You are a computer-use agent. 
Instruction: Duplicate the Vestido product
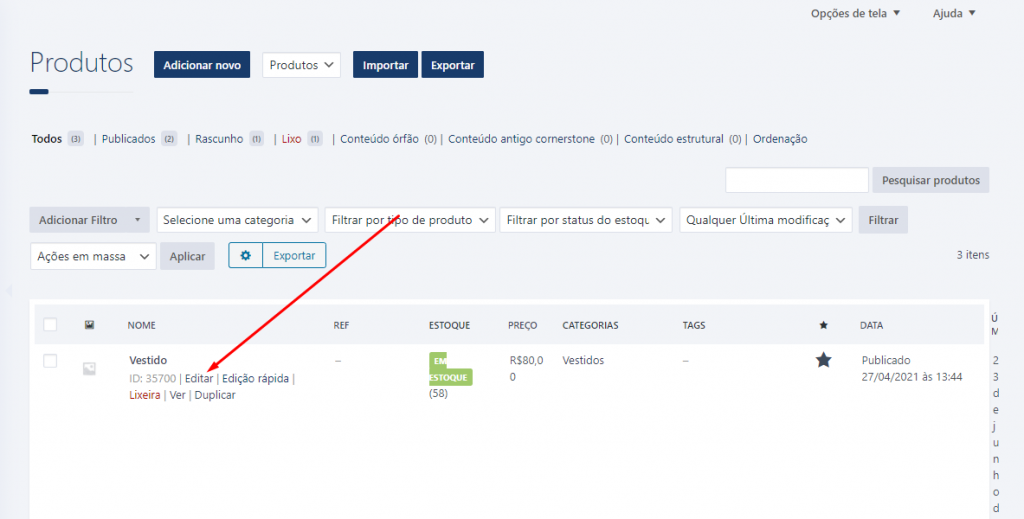tap(215, 395)
